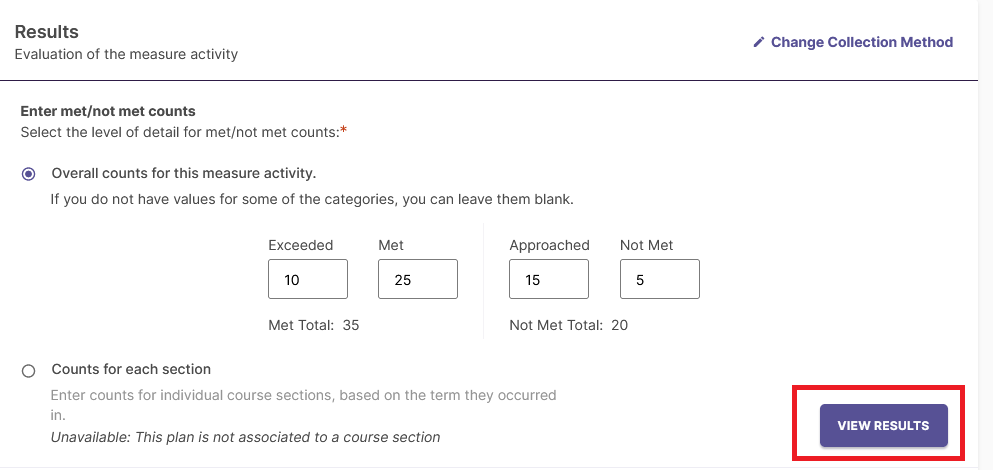Screen dimensions: 993x470
Task: Click the View Results button
Action: coord(883,426)
